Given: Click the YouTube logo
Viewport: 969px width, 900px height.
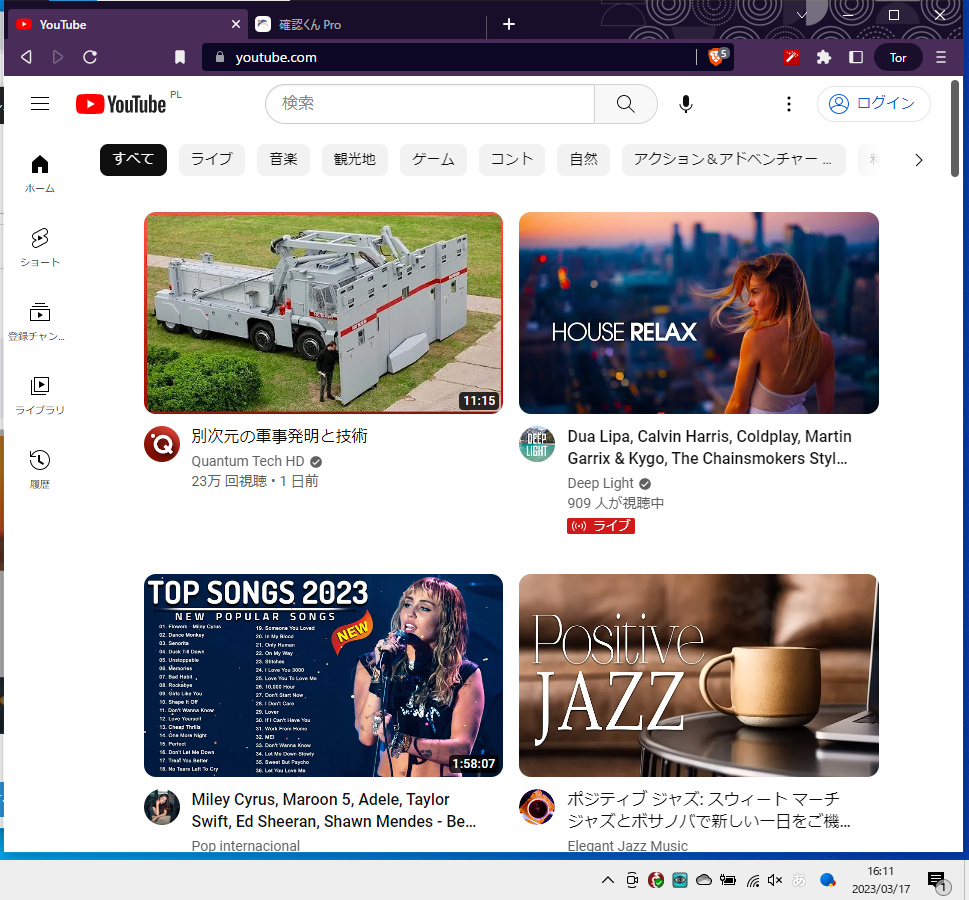Looking at the screenshot, I should (x=121, y=104).
